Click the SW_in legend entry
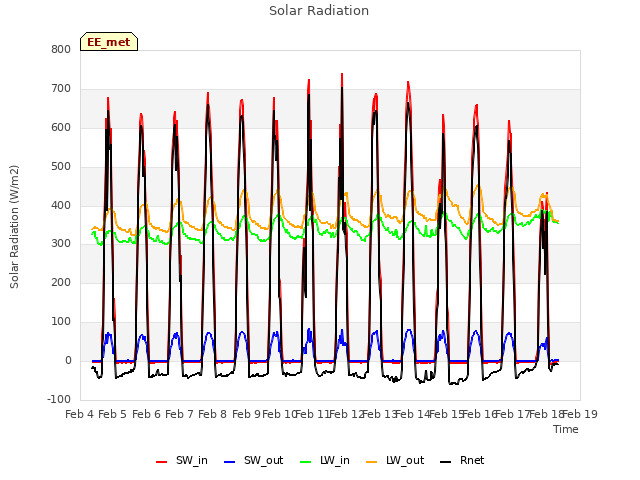The image size is (640, 480). coord(182,460)
